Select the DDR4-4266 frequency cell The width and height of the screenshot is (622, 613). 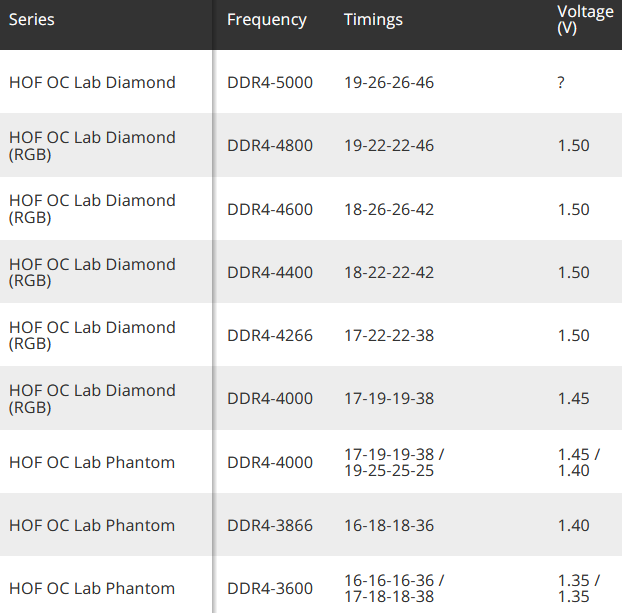click(270, 335)
